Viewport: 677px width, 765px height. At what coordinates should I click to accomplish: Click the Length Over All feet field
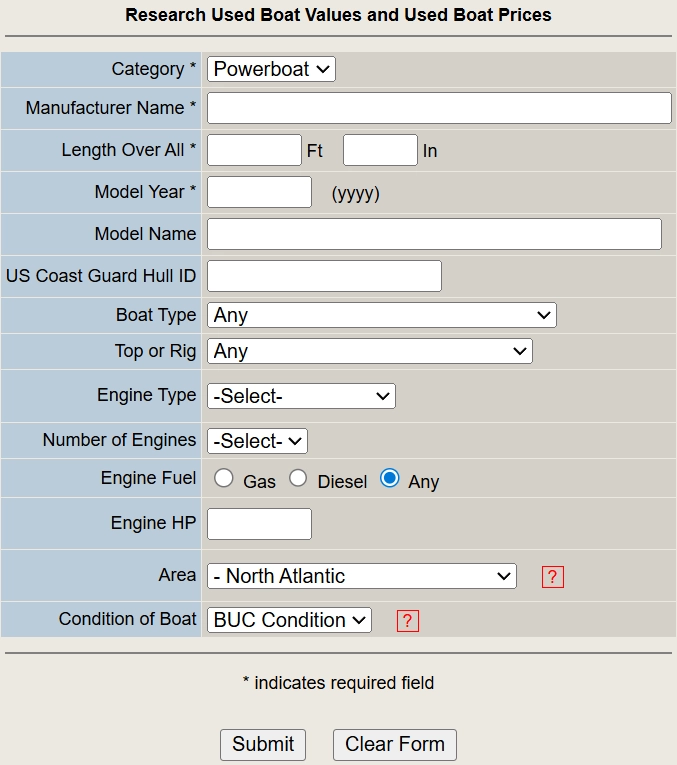point(254,150)
